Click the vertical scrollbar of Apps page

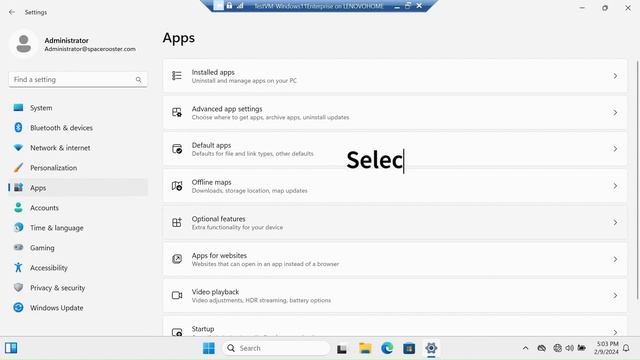(x=637, y=180)
